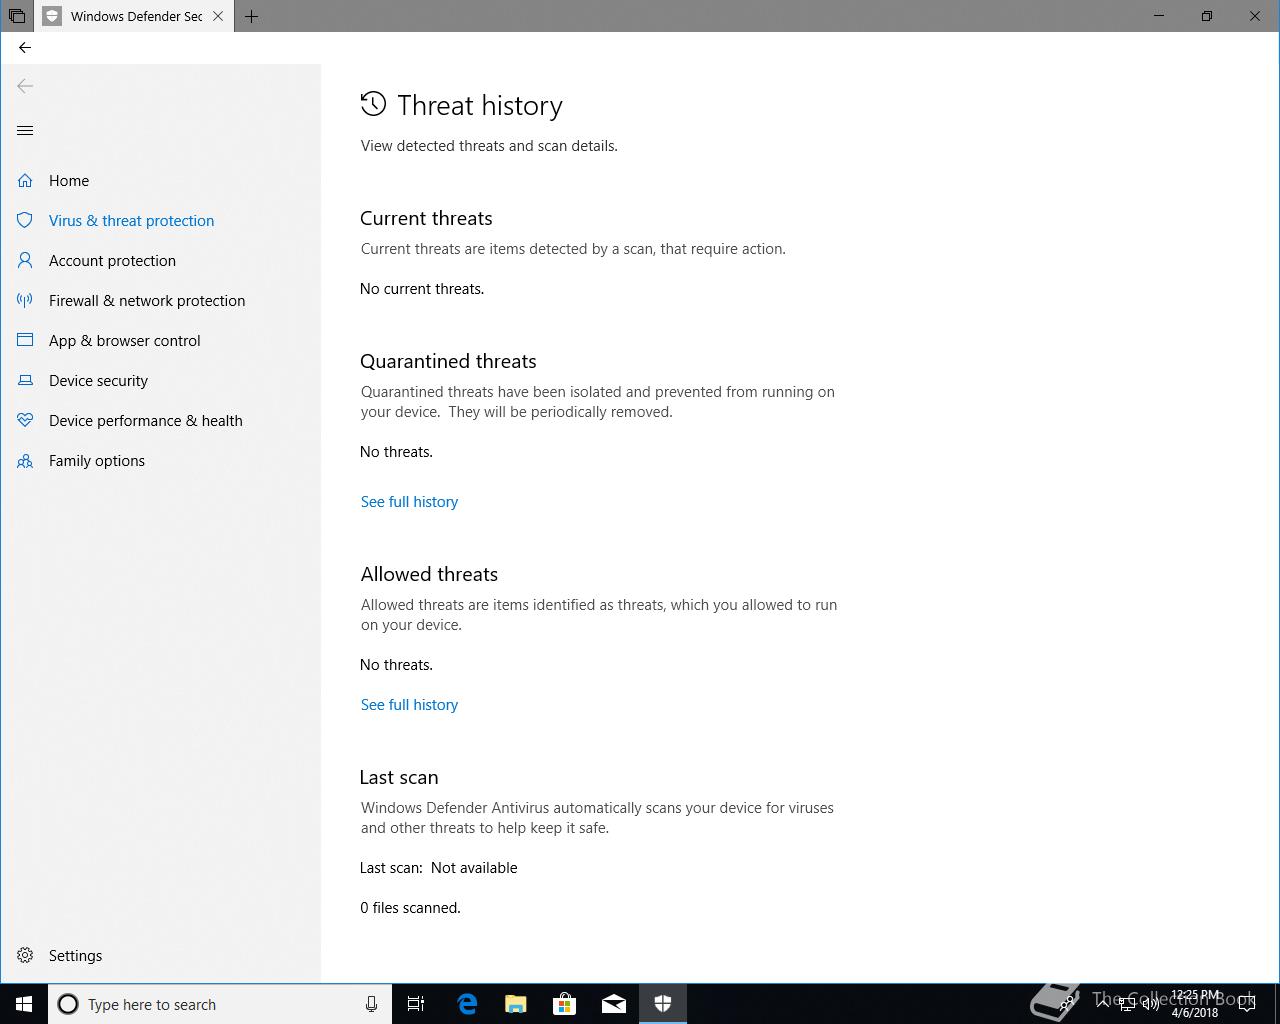Toggle the hamburger navigation menu
Image resolution: width=1280 pixels, height=1024 pixels.
25,130
